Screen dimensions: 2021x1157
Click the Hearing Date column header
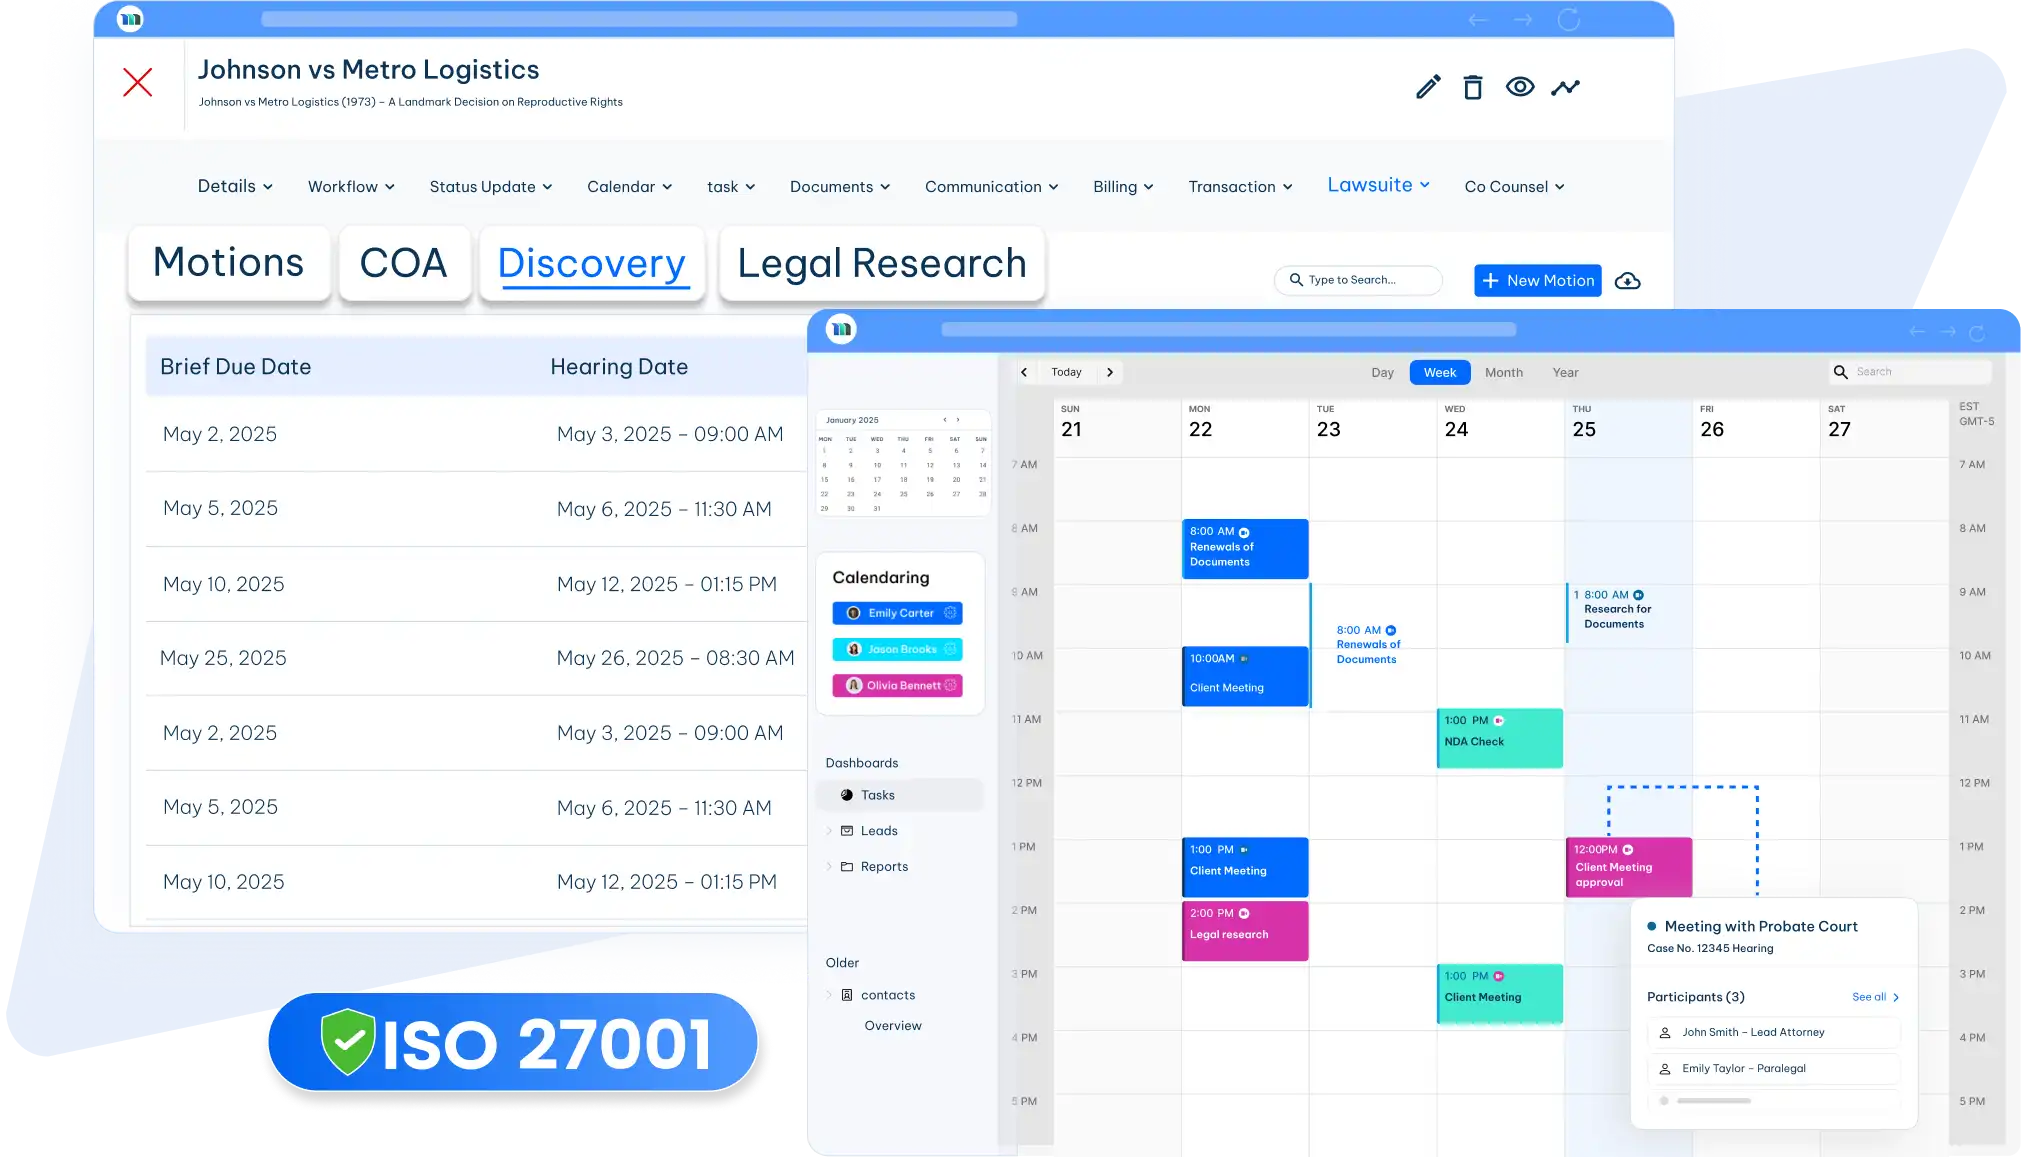(619, 367)
